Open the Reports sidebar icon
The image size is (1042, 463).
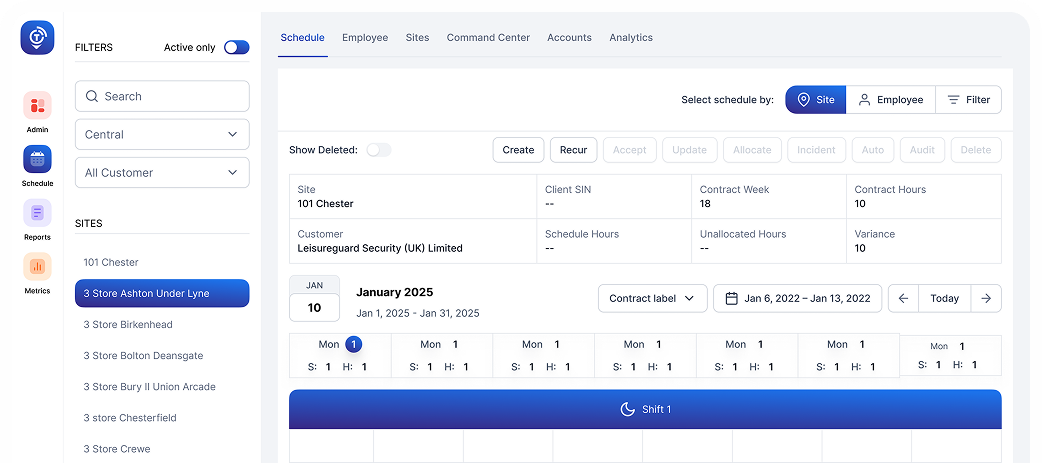click(x=37, y=213)
